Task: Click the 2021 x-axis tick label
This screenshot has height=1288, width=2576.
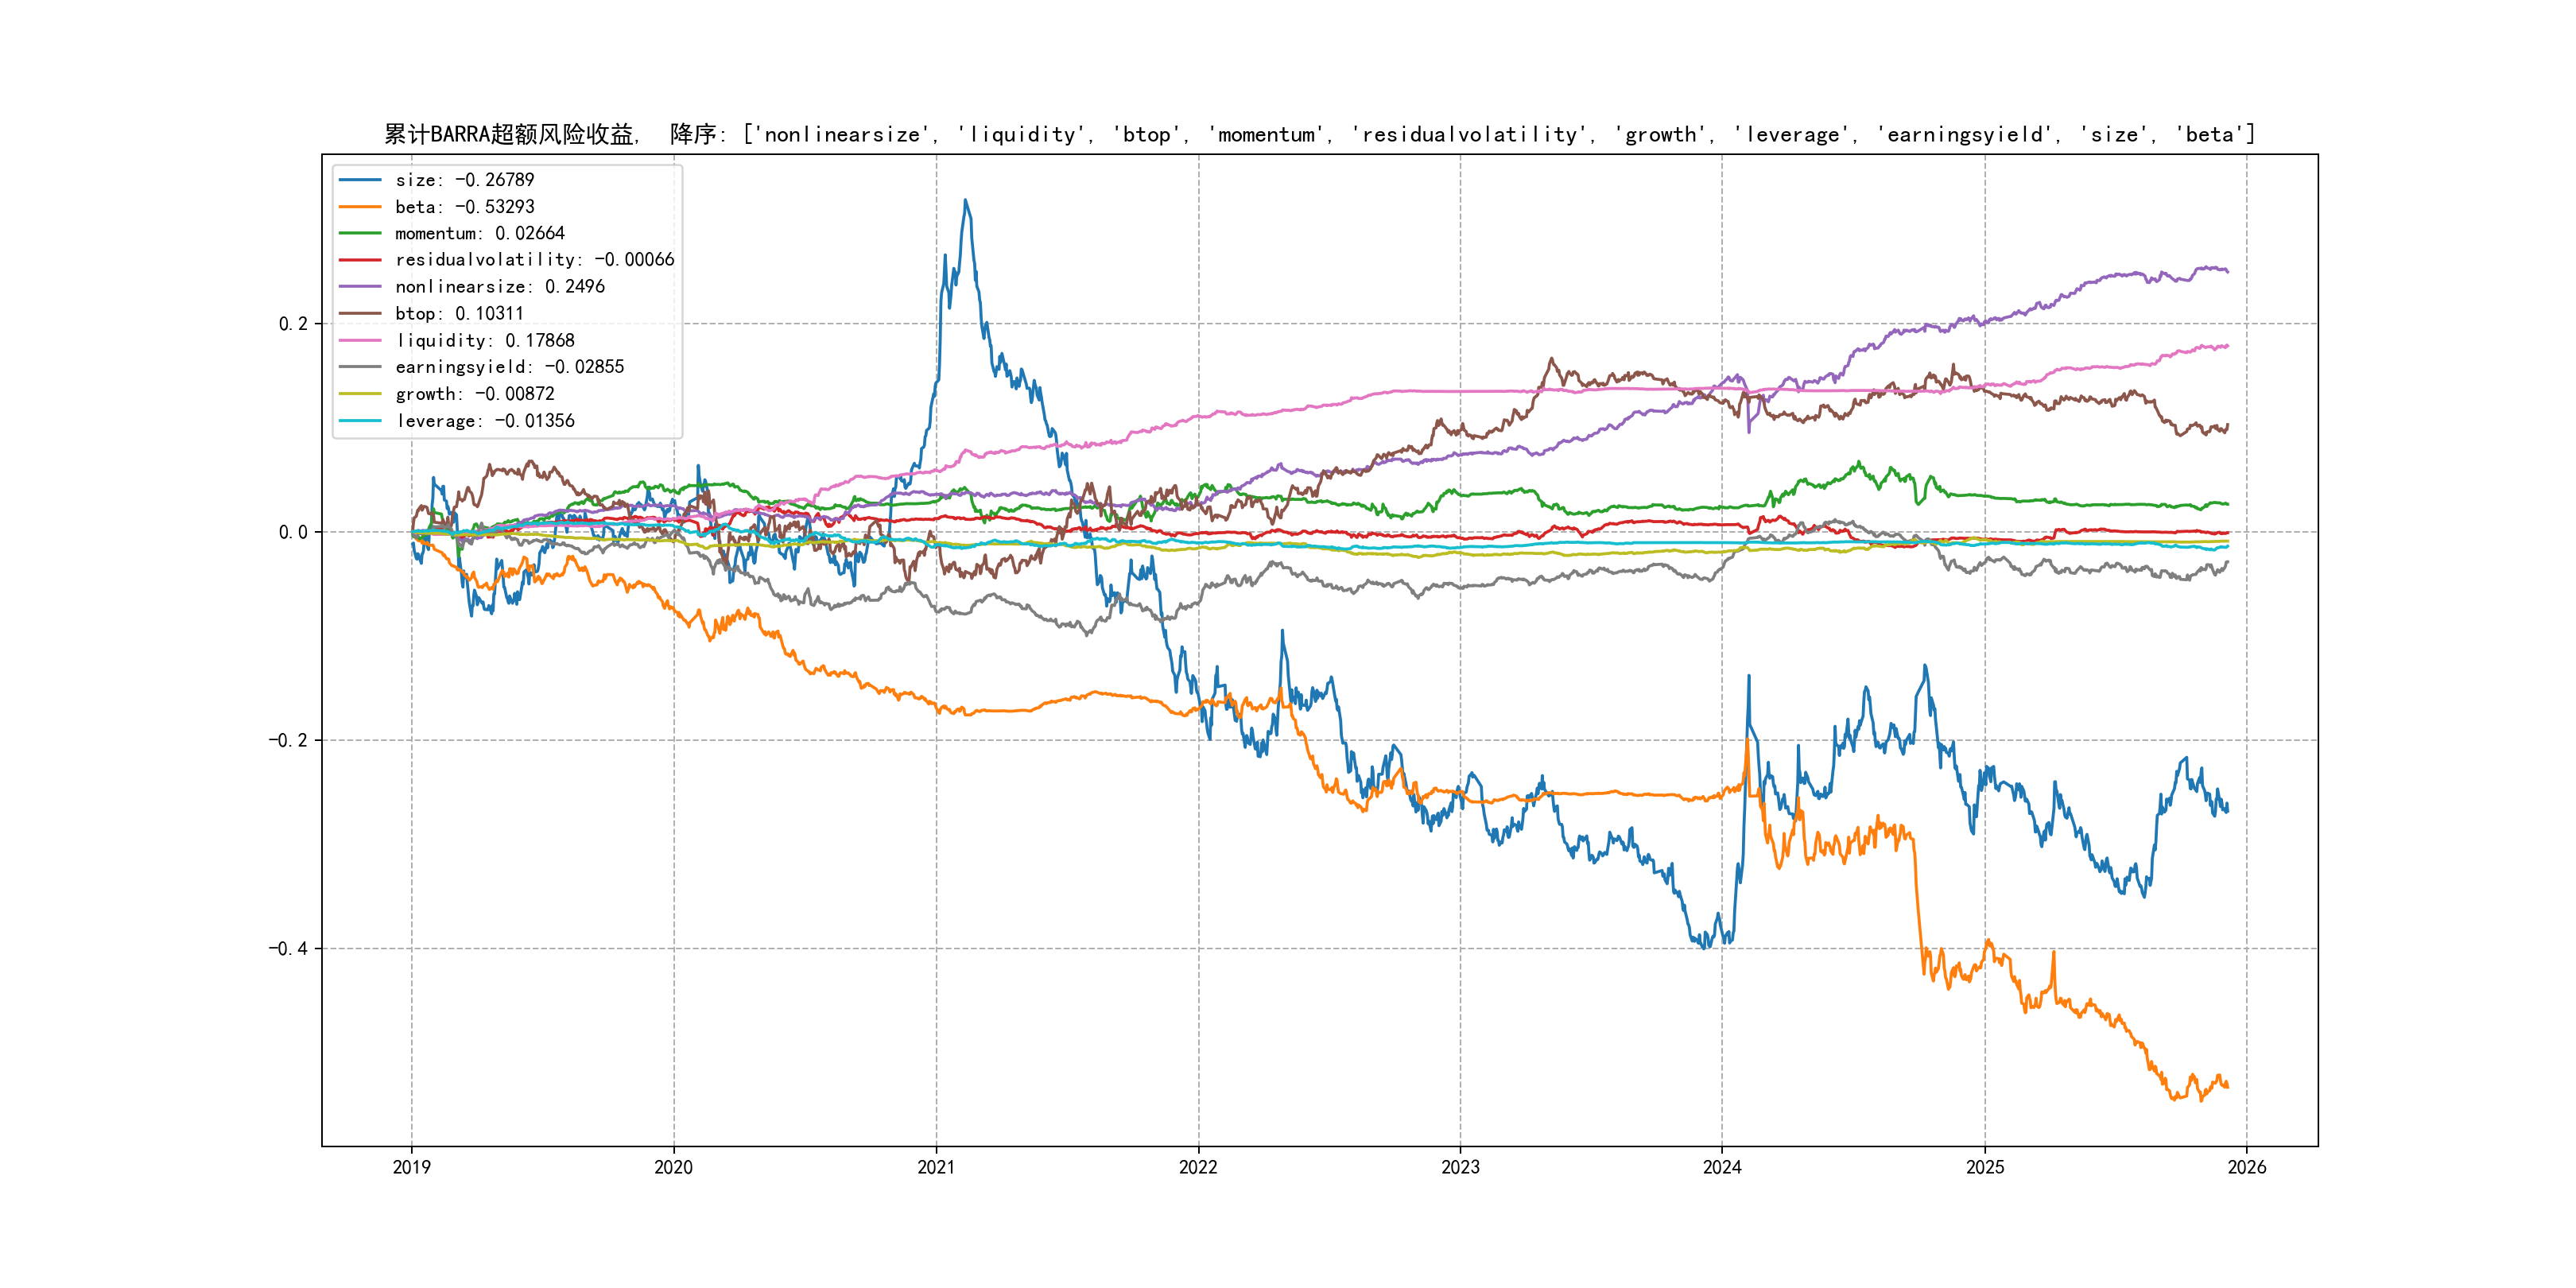Action: (936, 1167)
